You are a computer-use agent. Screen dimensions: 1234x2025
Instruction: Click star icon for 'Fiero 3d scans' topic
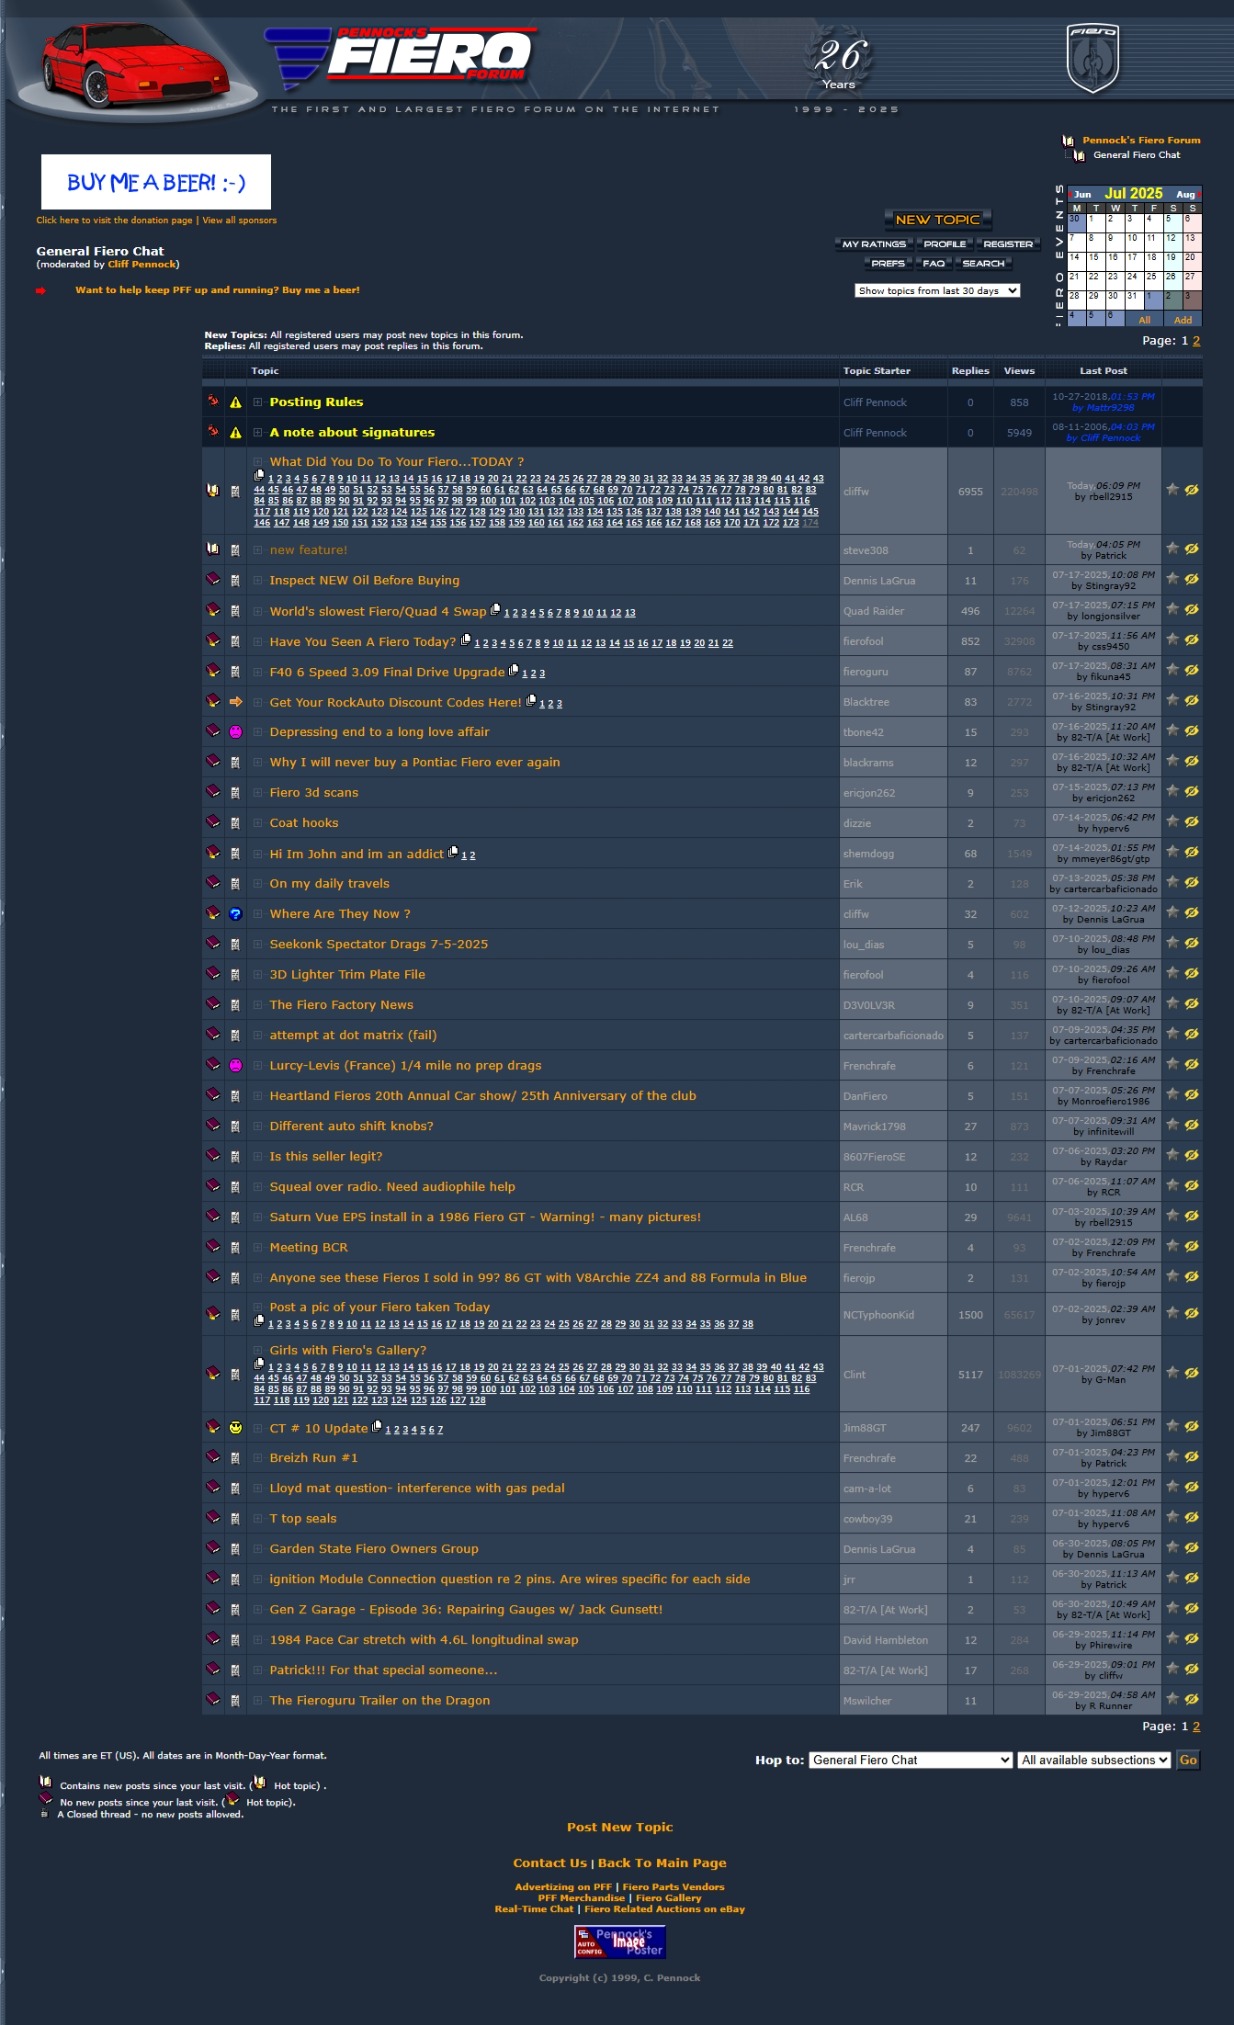1172,792
